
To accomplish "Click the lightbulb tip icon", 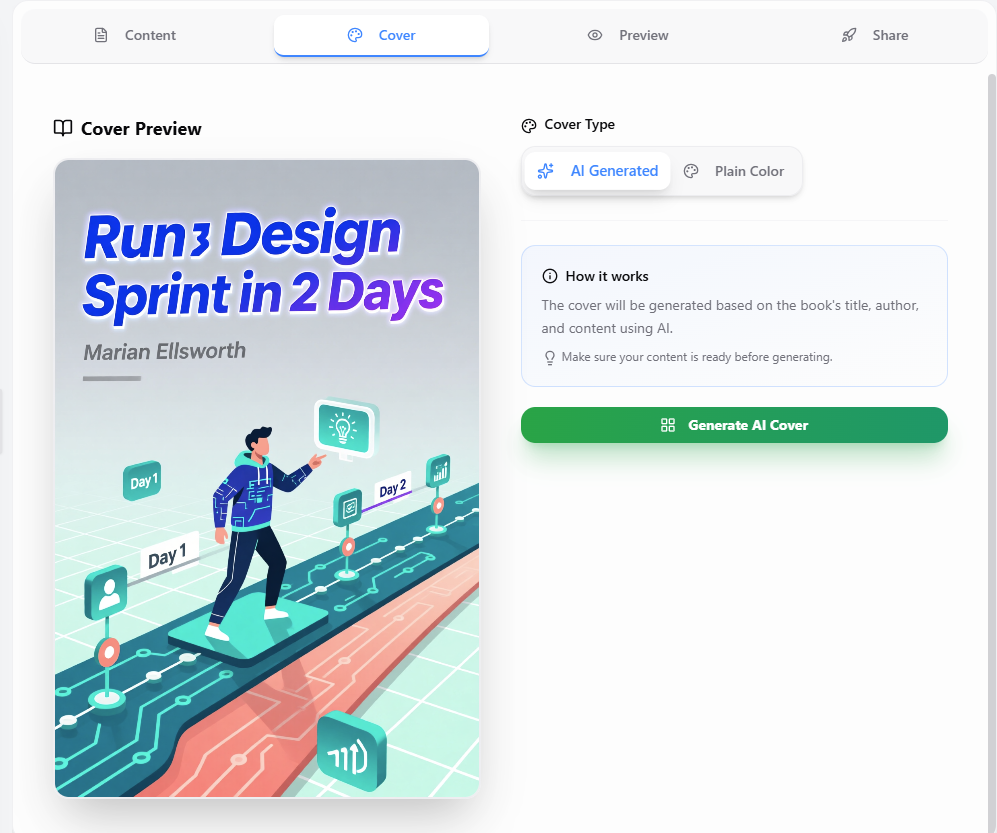I will coord(549,357).
